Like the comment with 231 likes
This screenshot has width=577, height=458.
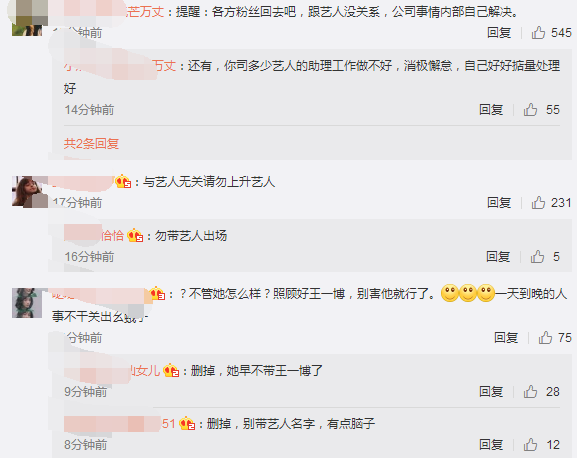538,203
